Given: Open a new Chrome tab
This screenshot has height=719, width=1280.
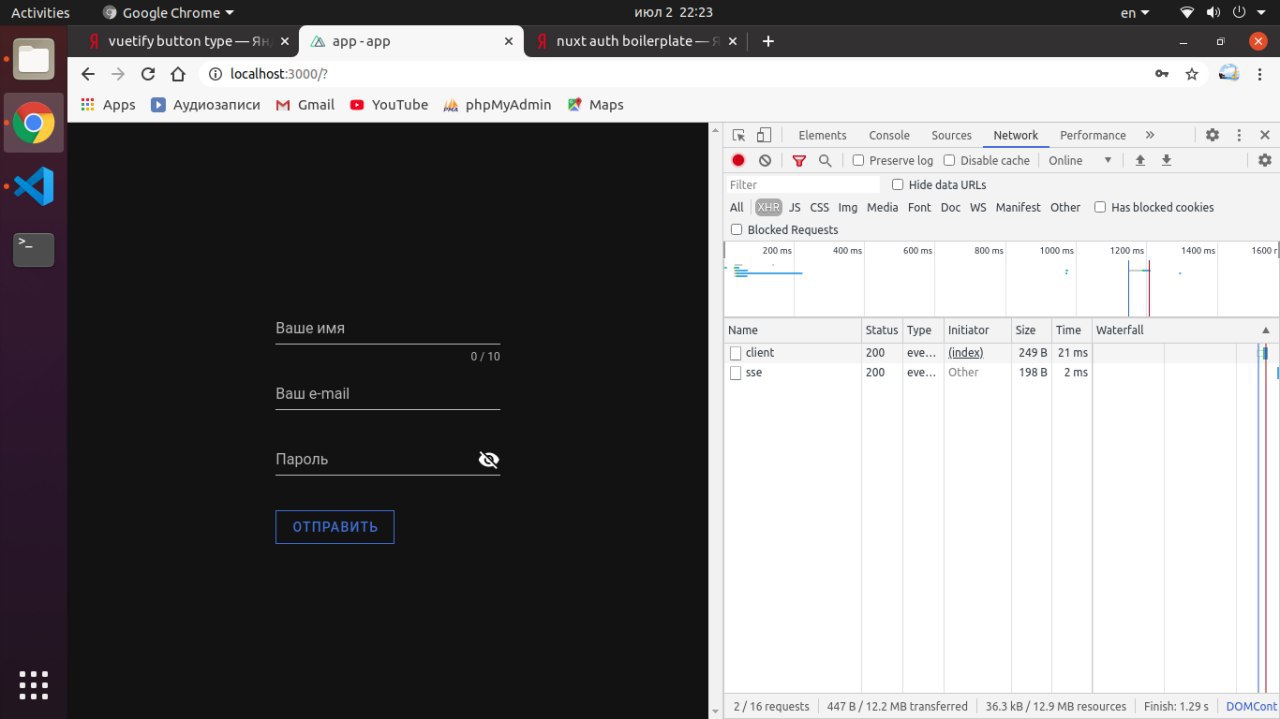Looking at the screenshot, I should (768, 41).
